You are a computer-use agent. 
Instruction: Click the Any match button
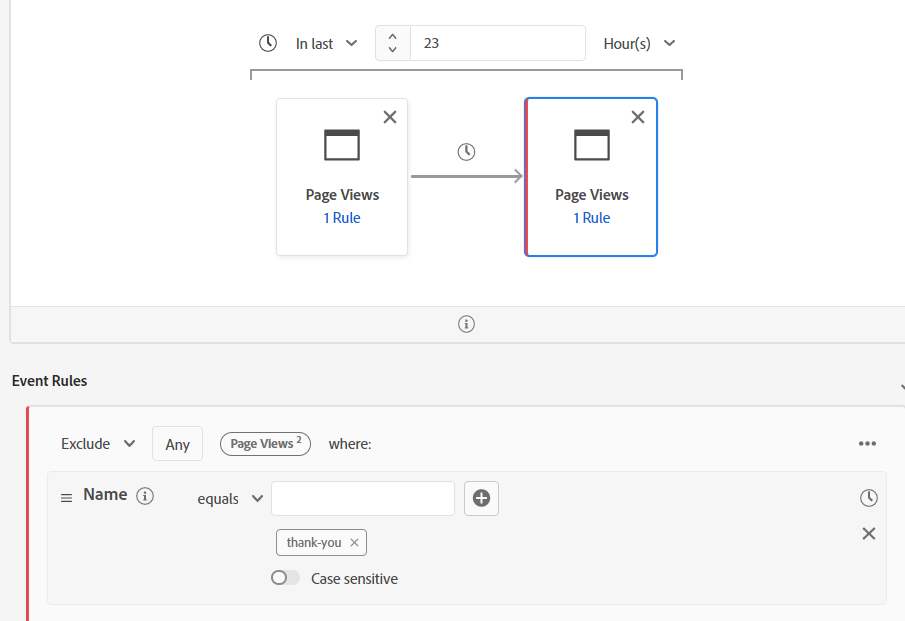(177, 443)
